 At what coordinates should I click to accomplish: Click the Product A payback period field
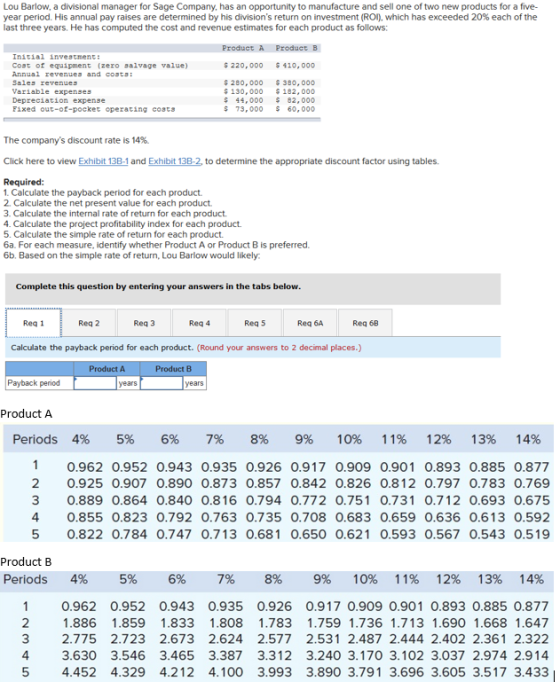coord(95,383)
